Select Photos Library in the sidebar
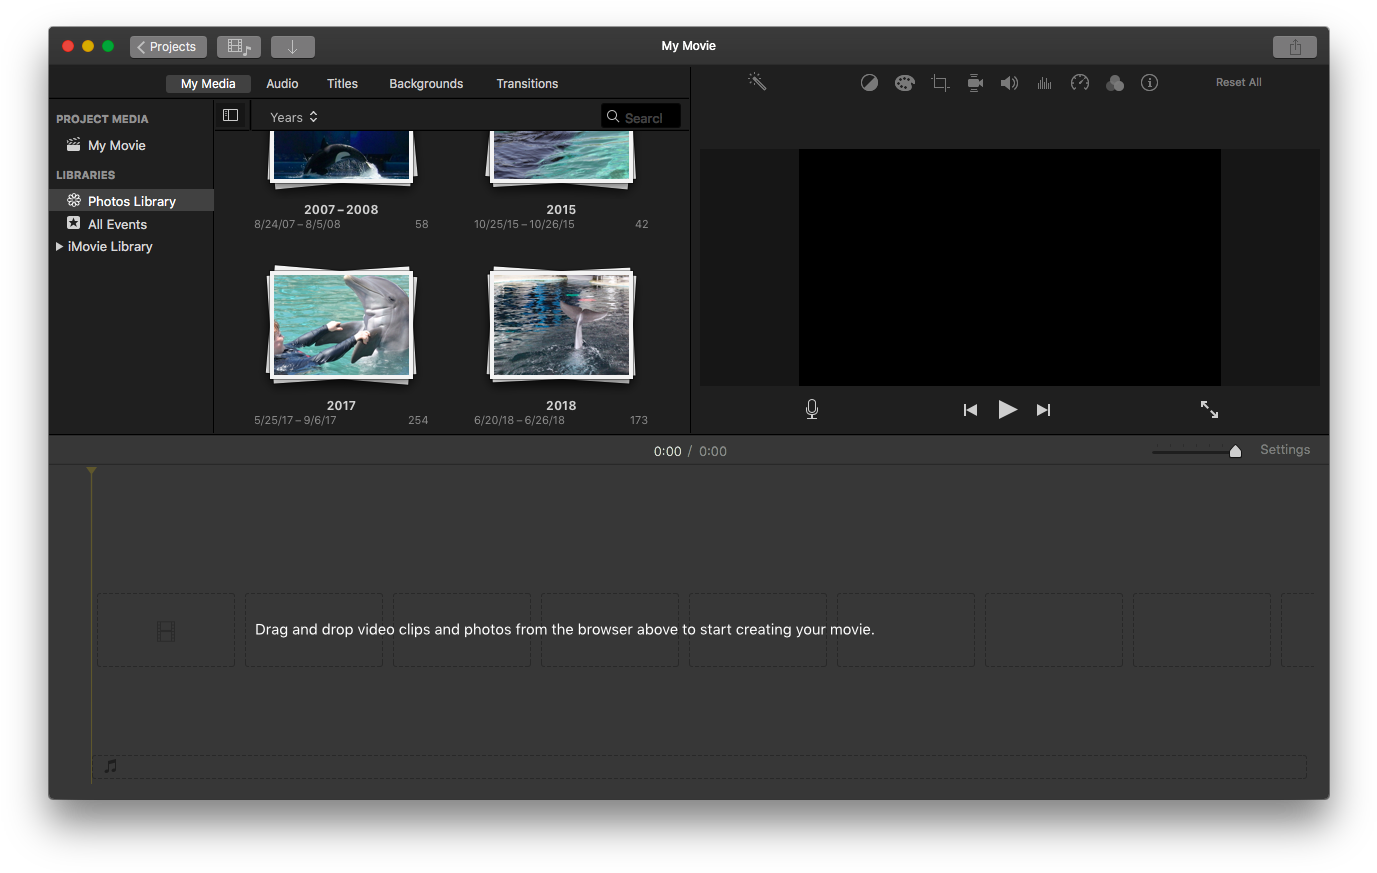1377x873 pixels. 131,201
